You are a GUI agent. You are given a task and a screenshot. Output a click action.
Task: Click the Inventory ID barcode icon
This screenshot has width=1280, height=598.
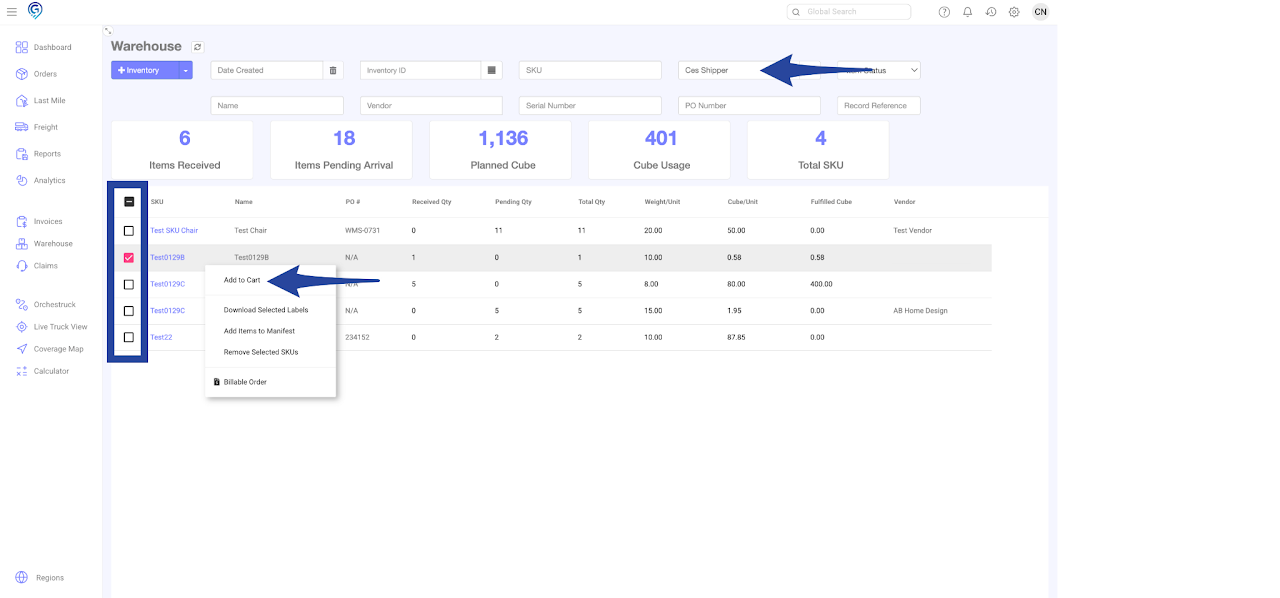[491, 70]
